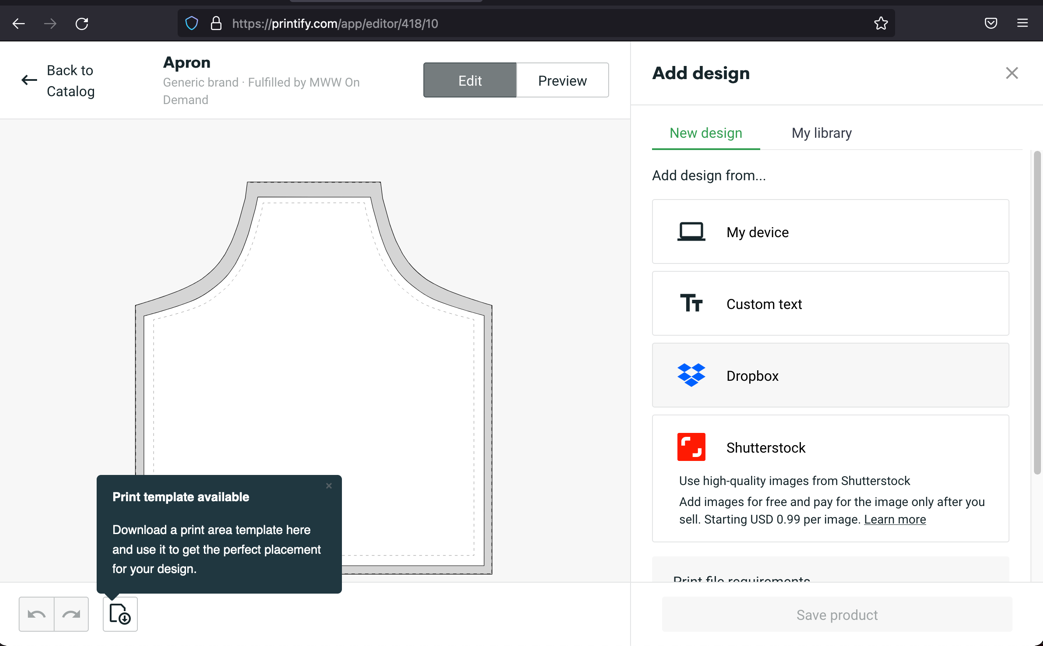Upload a design from My device
Image resolution: width=1043 pixels, height=646 pixels.
click(x=830, y=232)
